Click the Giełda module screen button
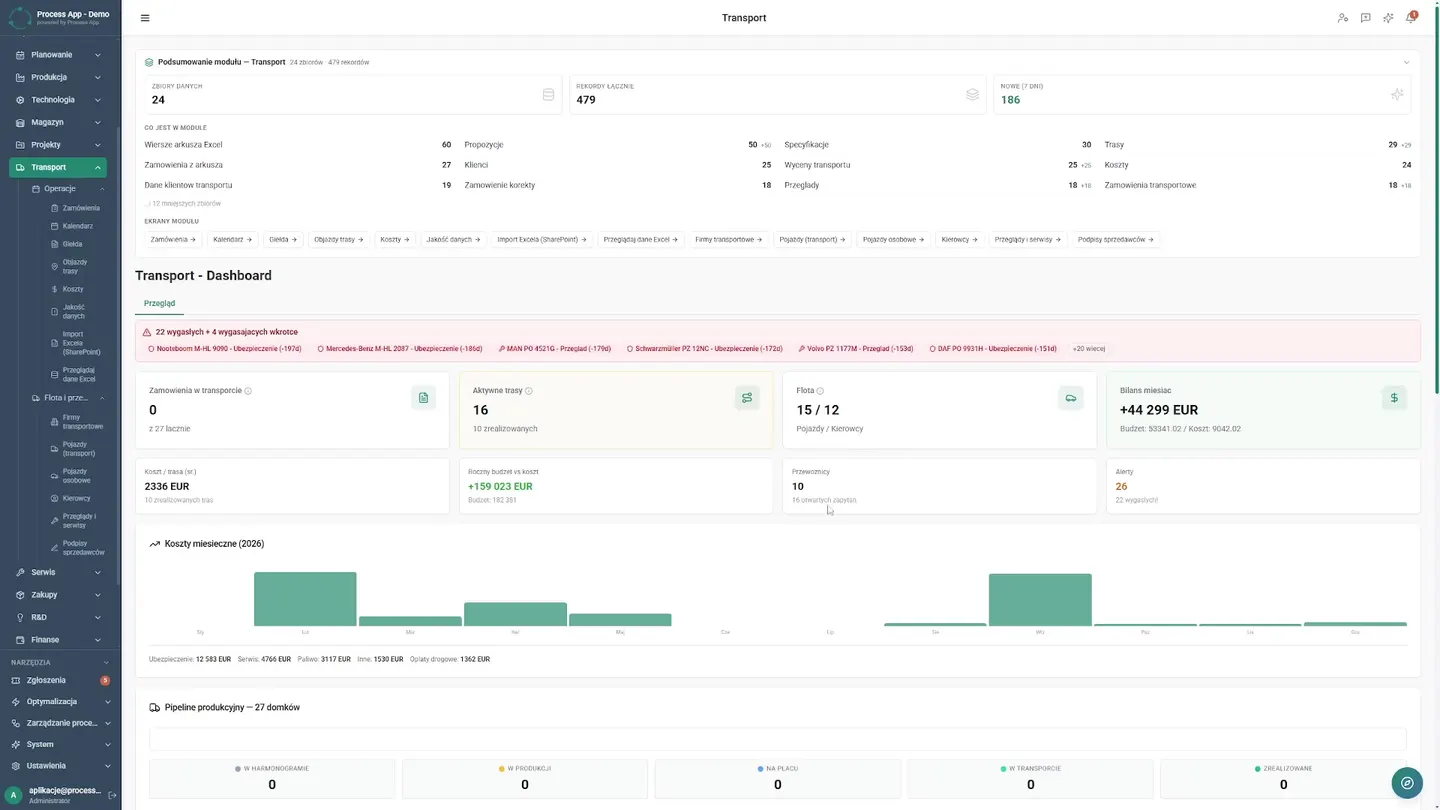The width and height of the screenshot is (1440, 810). tap(282, 240)
